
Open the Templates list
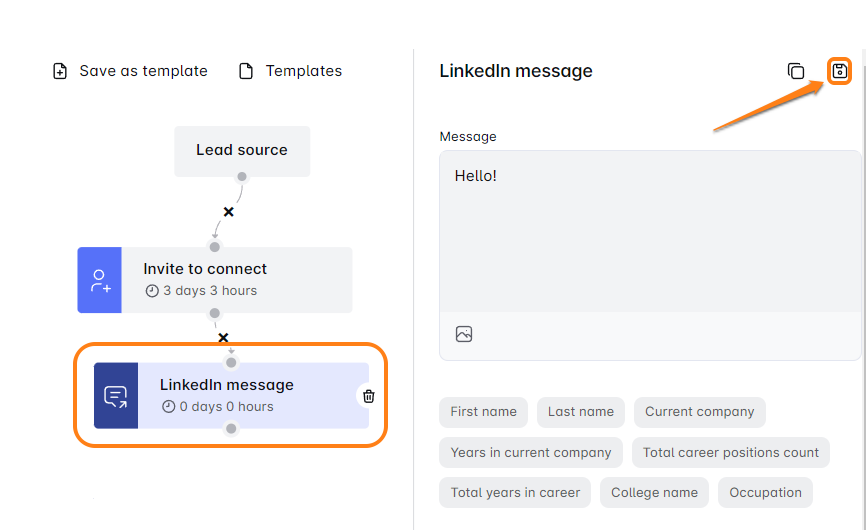point(290,71)
